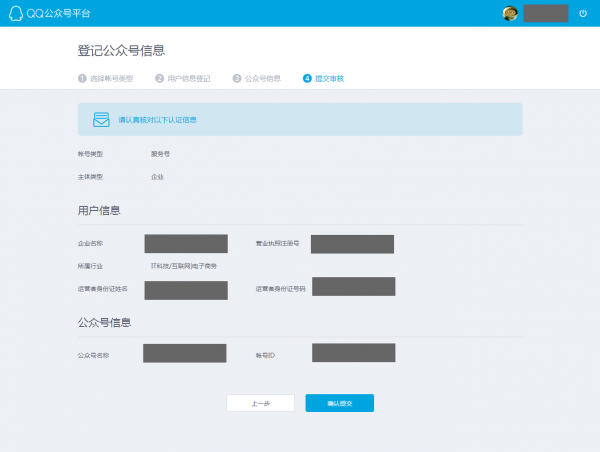
Task: Click the step 2 number circle
Action: coord(159,78)
